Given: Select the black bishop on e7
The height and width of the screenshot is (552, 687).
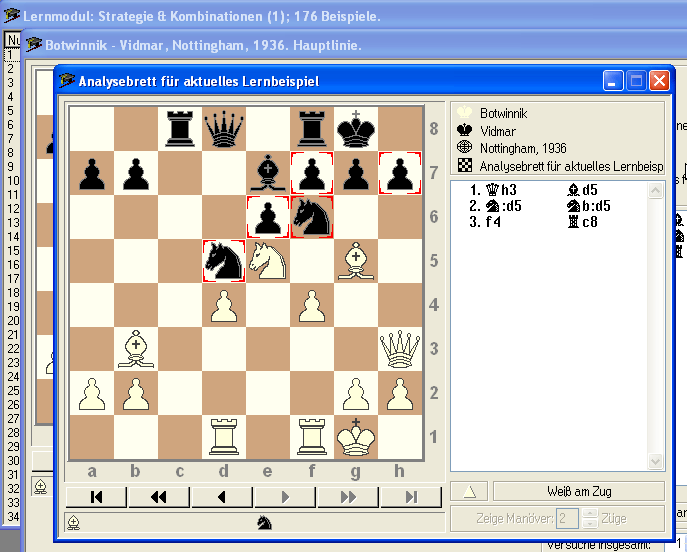Looking at the screenshot, I should click(268, 172).
